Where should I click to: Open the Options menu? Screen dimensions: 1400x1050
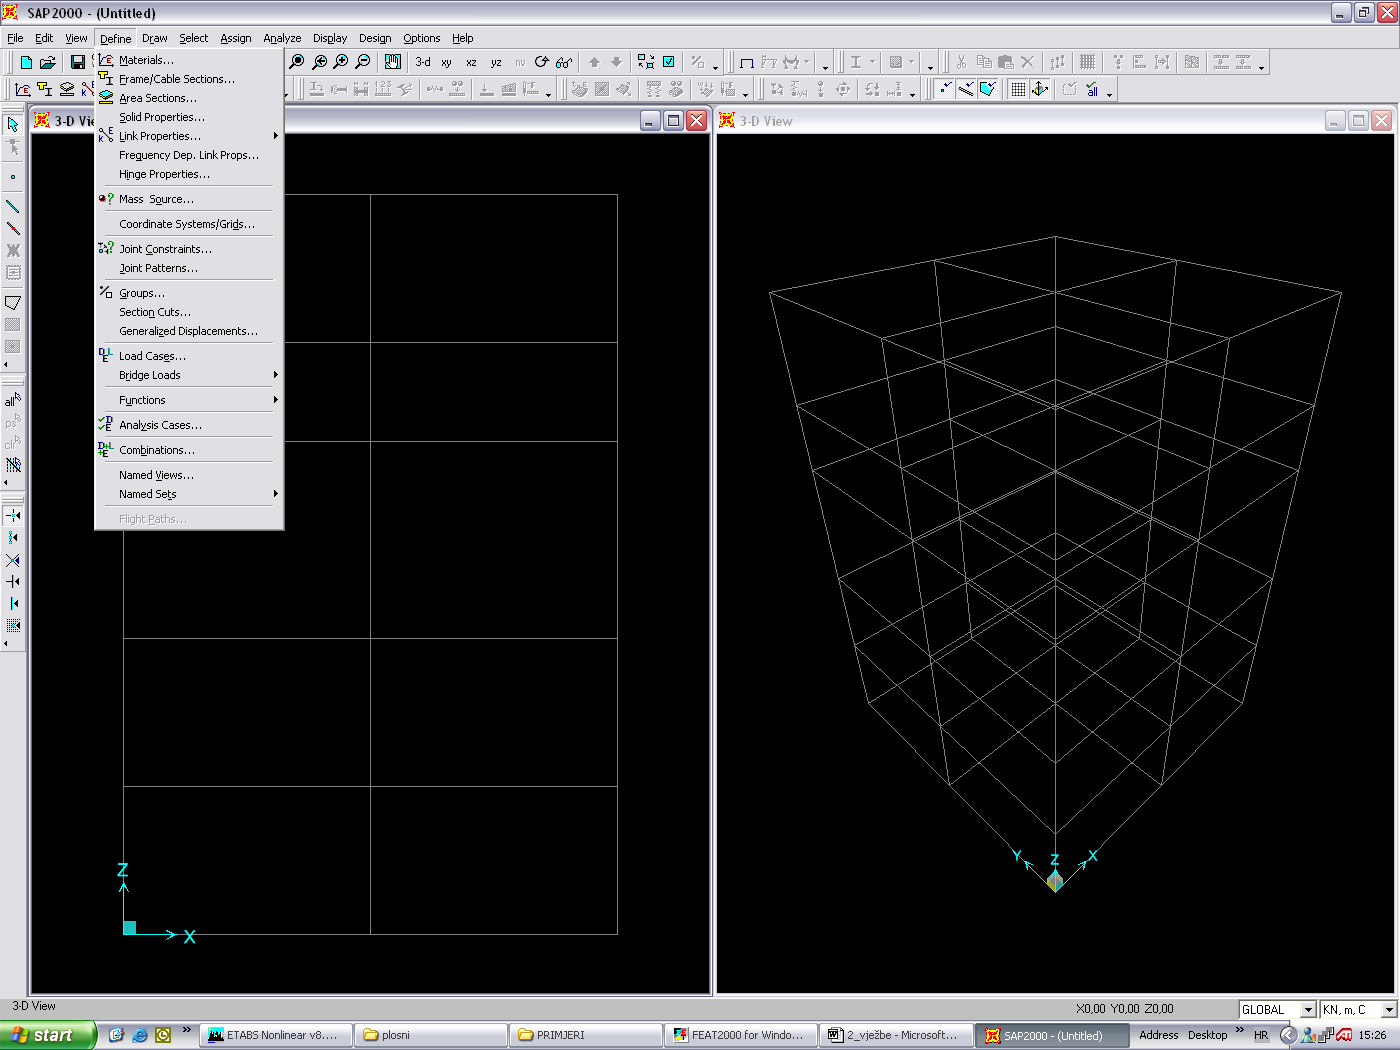(x=421, y=38)
